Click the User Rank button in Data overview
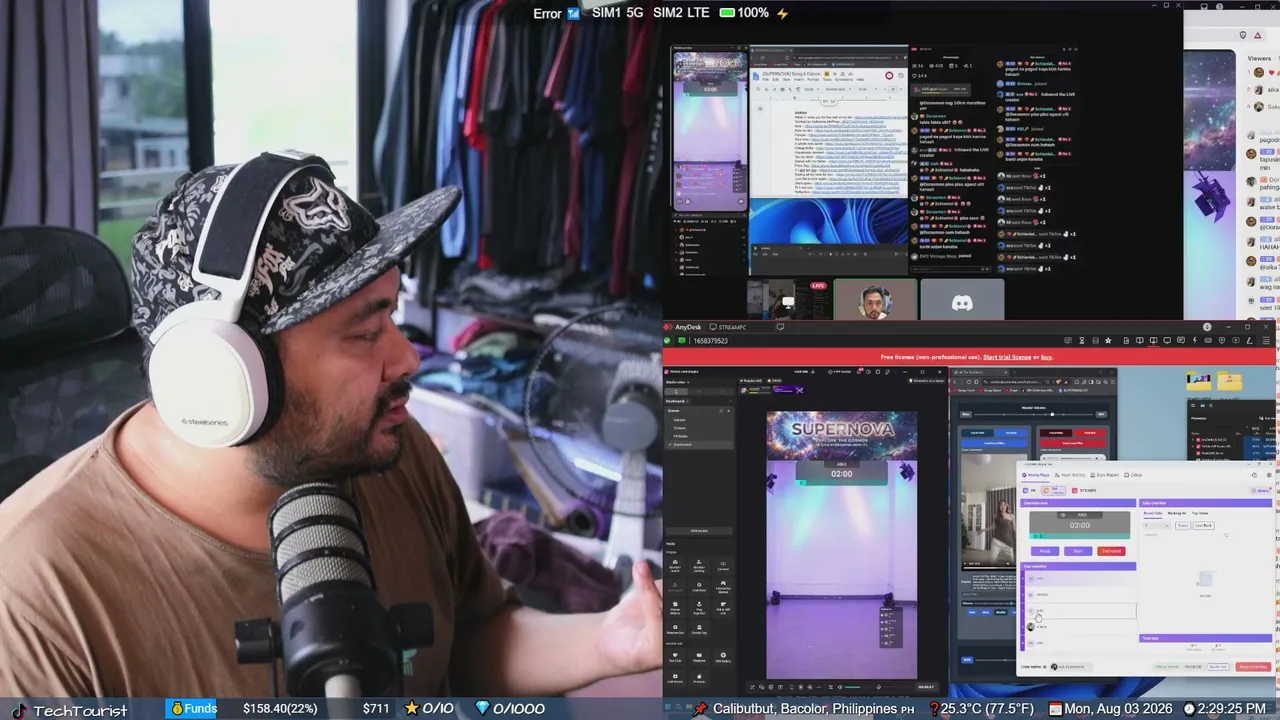The width and height of the screenshot is (1280, 720). [1204, 525]
